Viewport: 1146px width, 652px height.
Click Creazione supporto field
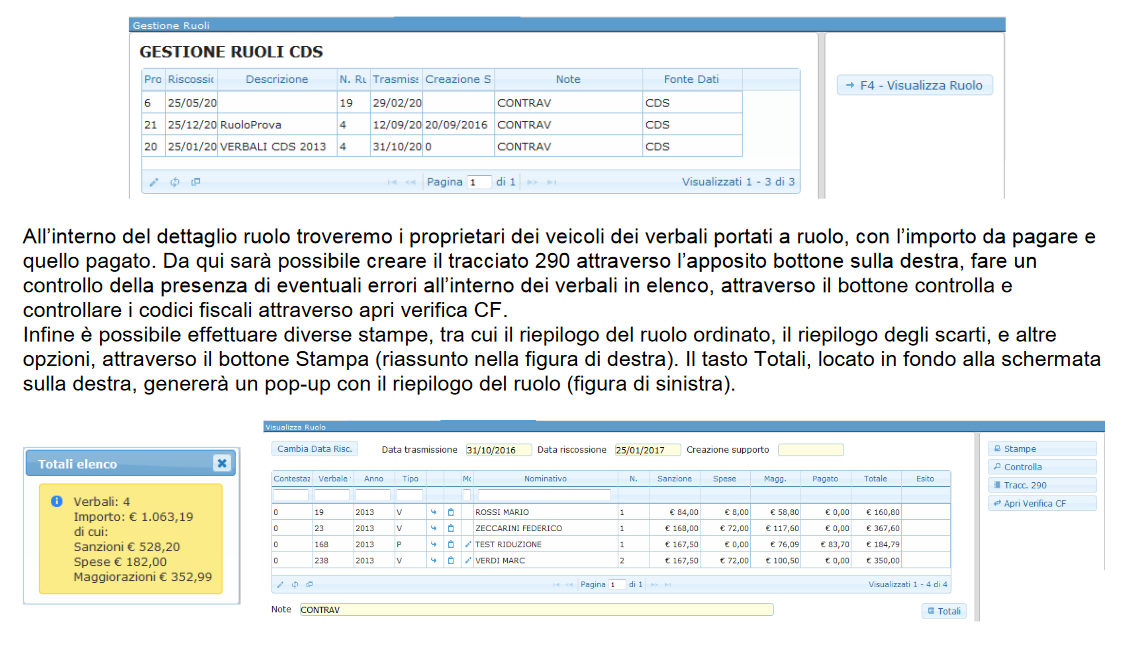click(811, 450)
